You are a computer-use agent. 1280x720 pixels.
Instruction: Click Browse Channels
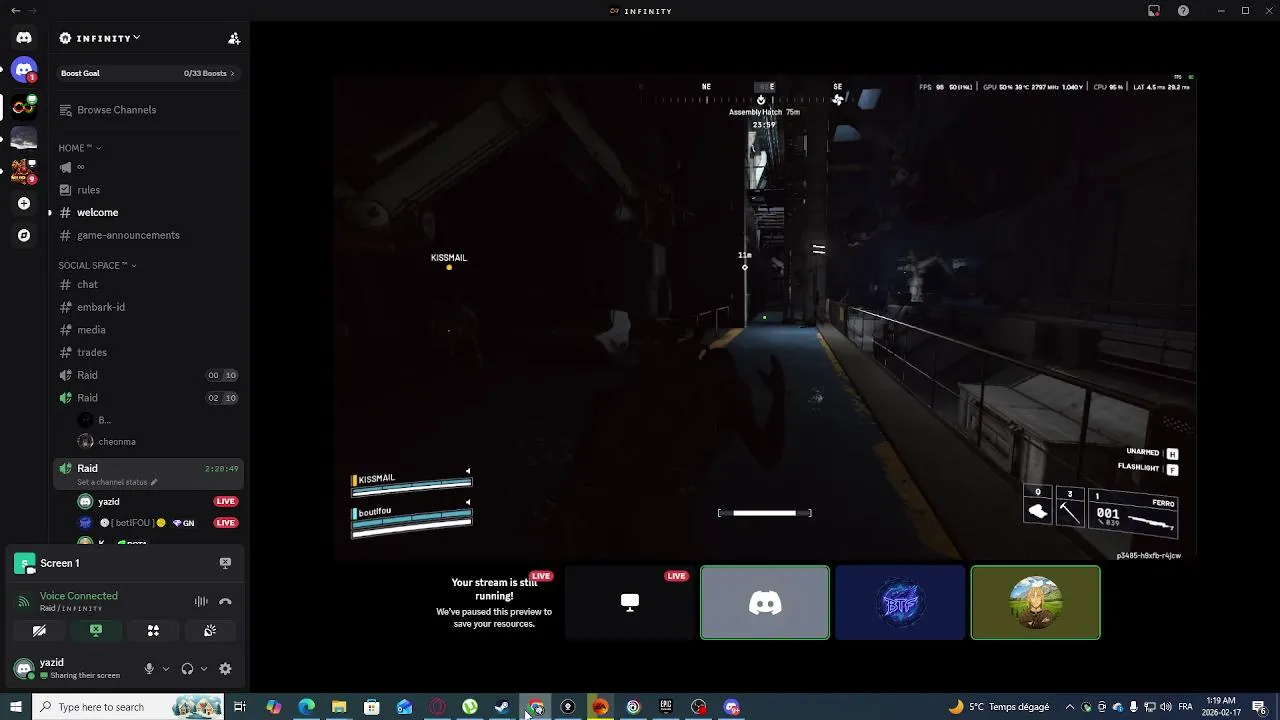pyautogui.click(x=150, y=110)
